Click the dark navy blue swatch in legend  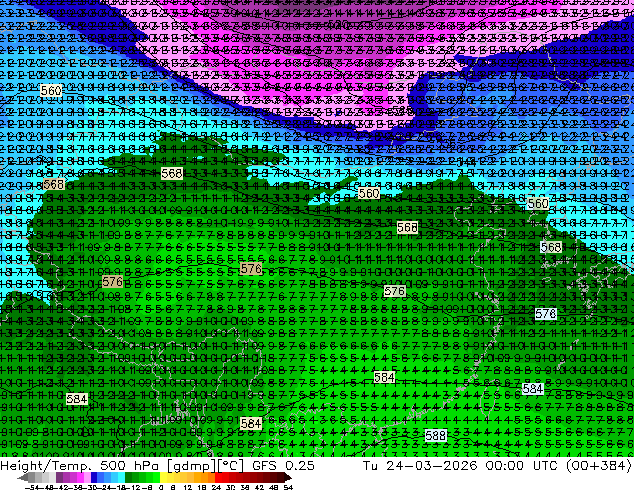[94, 478]
